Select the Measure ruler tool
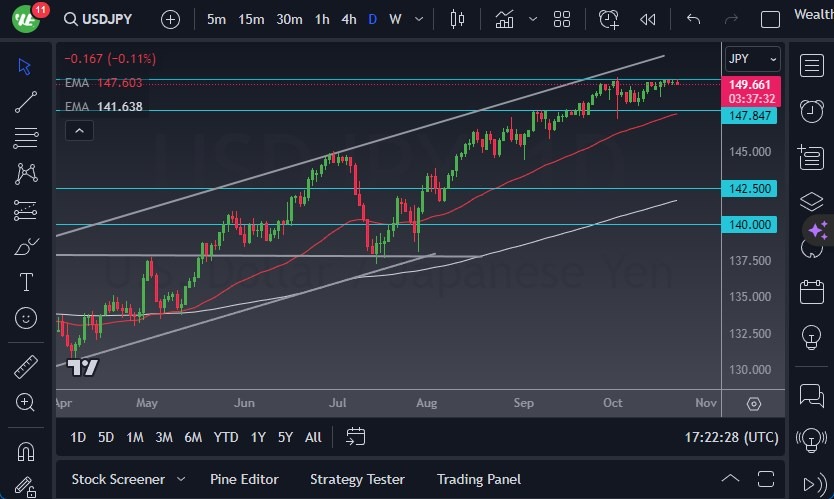Screen dimensions: 834x499 [x=26, y=366]
